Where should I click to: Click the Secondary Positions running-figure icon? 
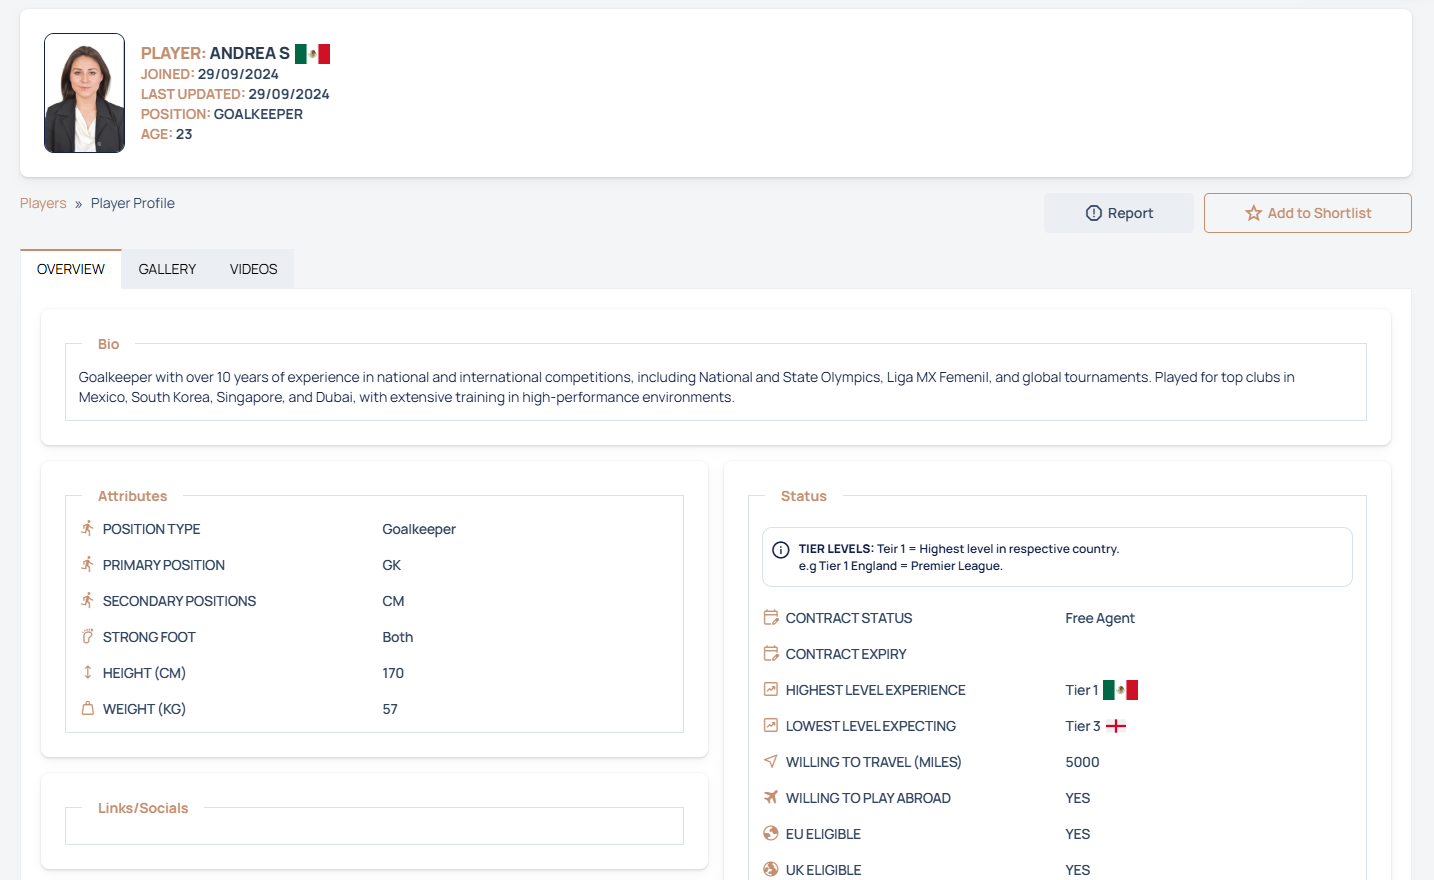click(x=88, y=600)
